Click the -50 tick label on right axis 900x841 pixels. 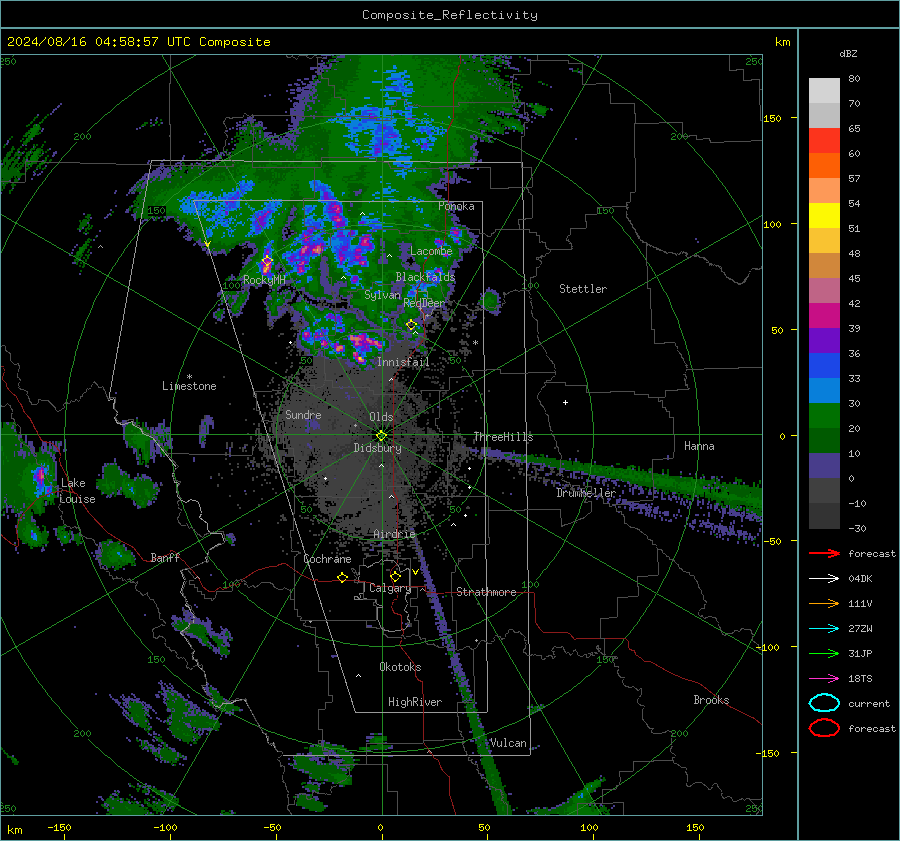point(774,541)
